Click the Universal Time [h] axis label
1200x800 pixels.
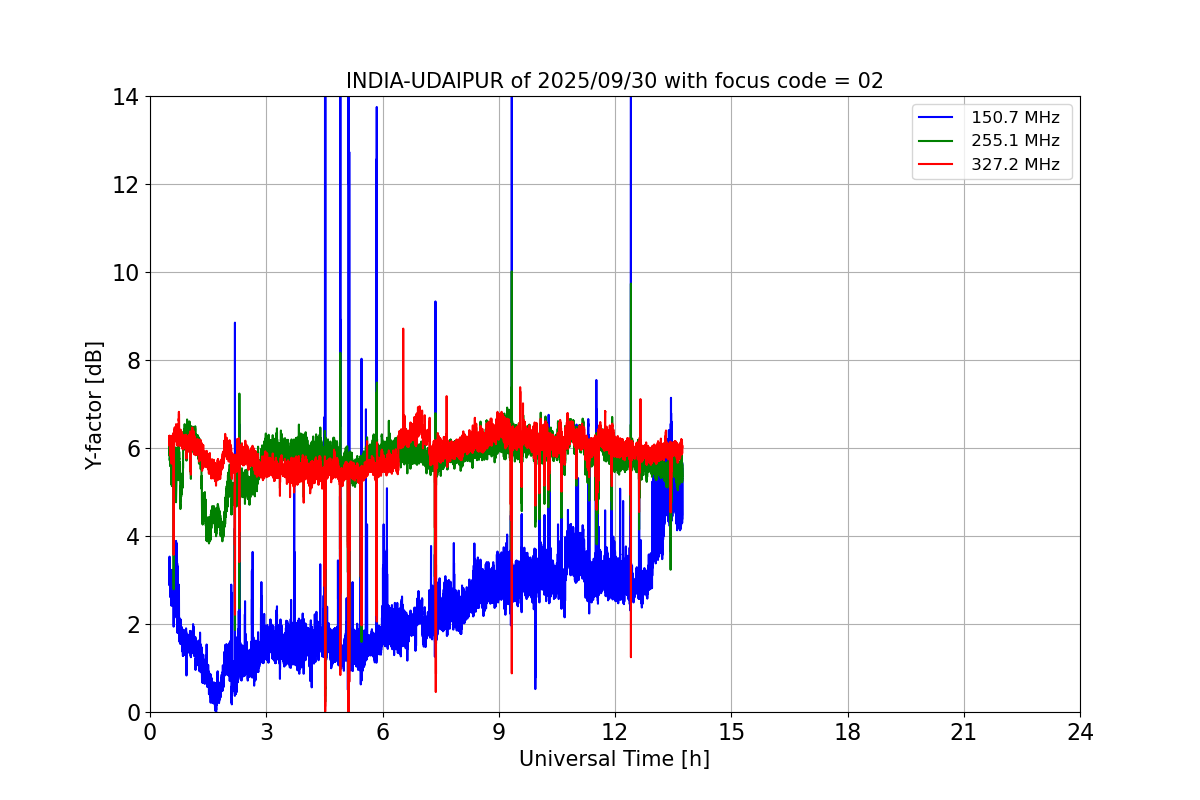pos(614,759)
